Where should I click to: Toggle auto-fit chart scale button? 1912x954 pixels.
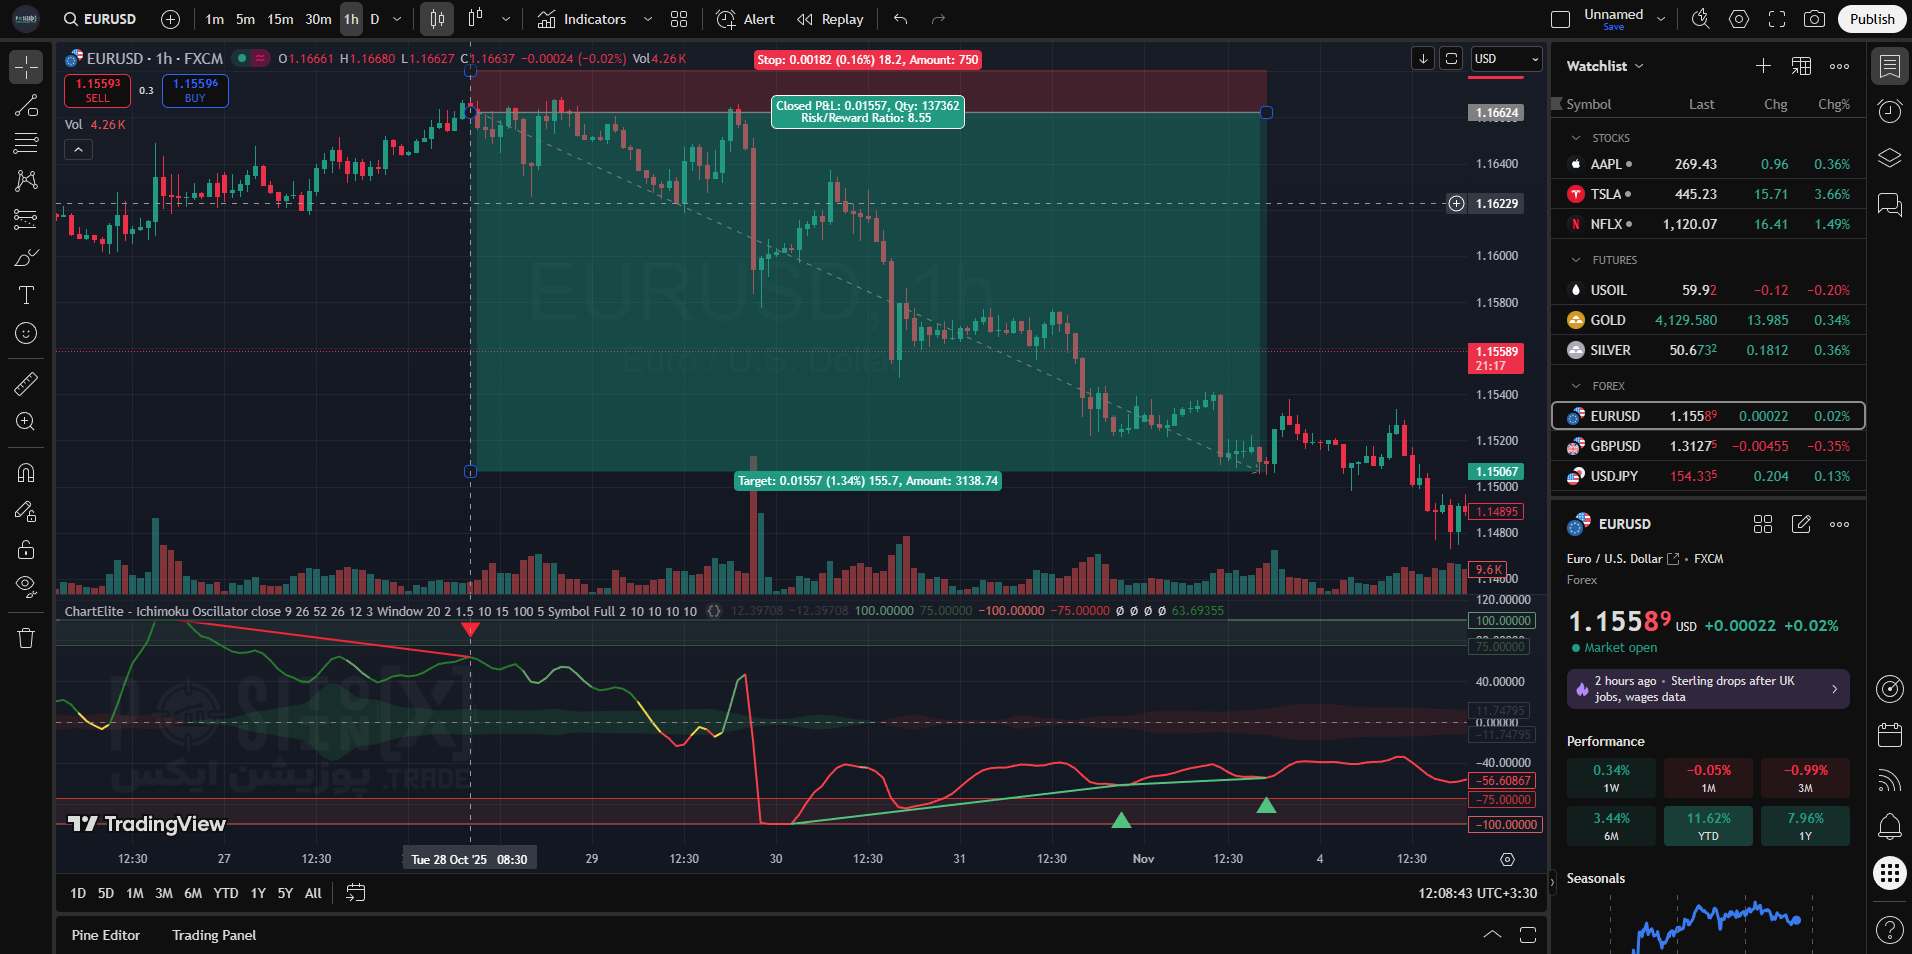pos(1451,59)
